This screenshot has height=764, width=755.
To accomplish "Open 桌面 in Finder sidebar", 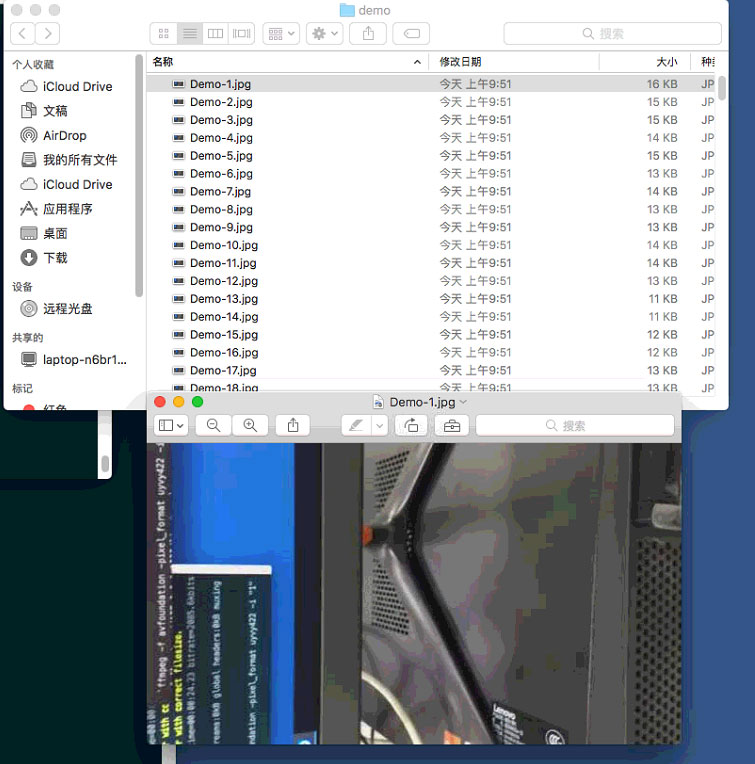I will click(44, 233).
